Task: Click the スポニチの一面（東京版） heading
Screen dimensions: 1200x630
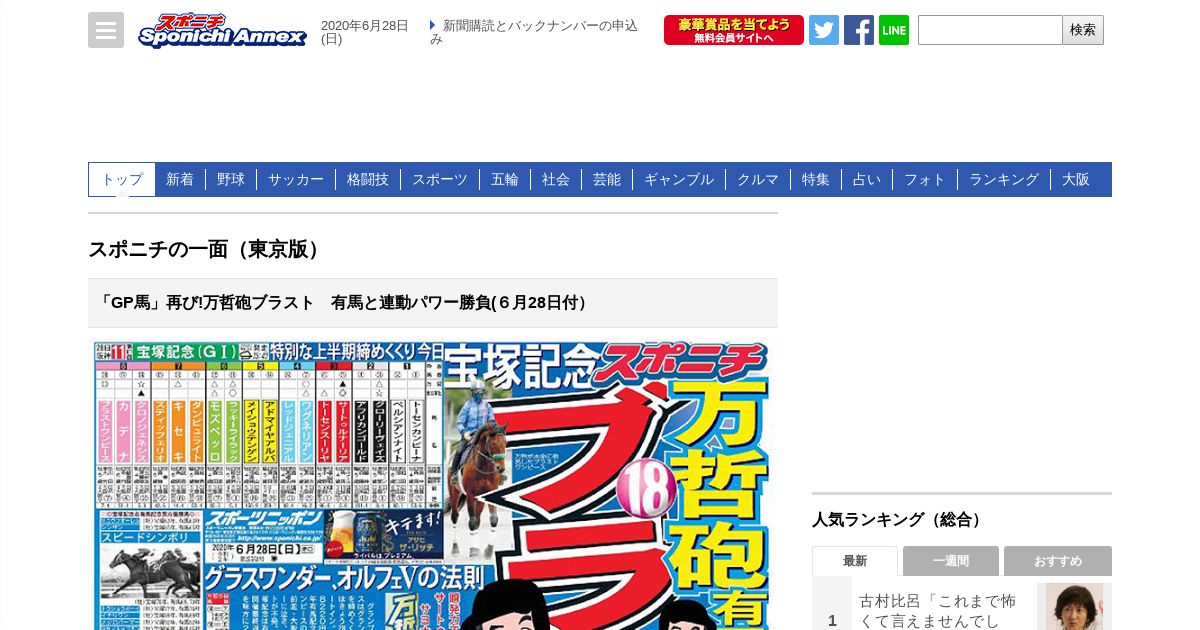Action: click(207, 250)
